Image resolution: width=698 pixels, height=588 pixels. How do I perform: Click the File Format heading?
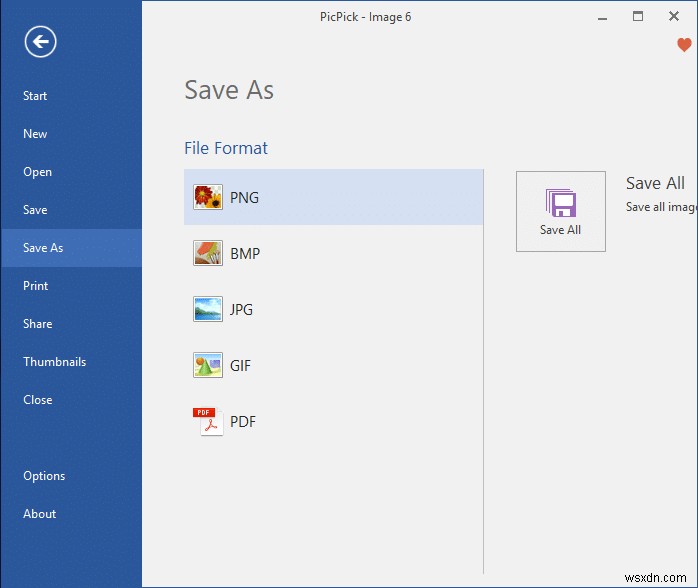coord(226,148)
